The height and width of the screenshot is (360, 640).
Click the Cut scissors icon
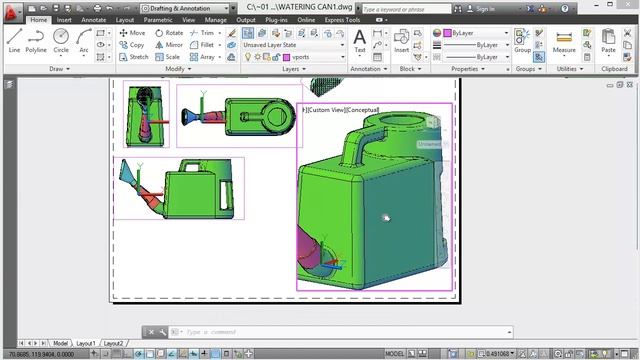[627, 33]
